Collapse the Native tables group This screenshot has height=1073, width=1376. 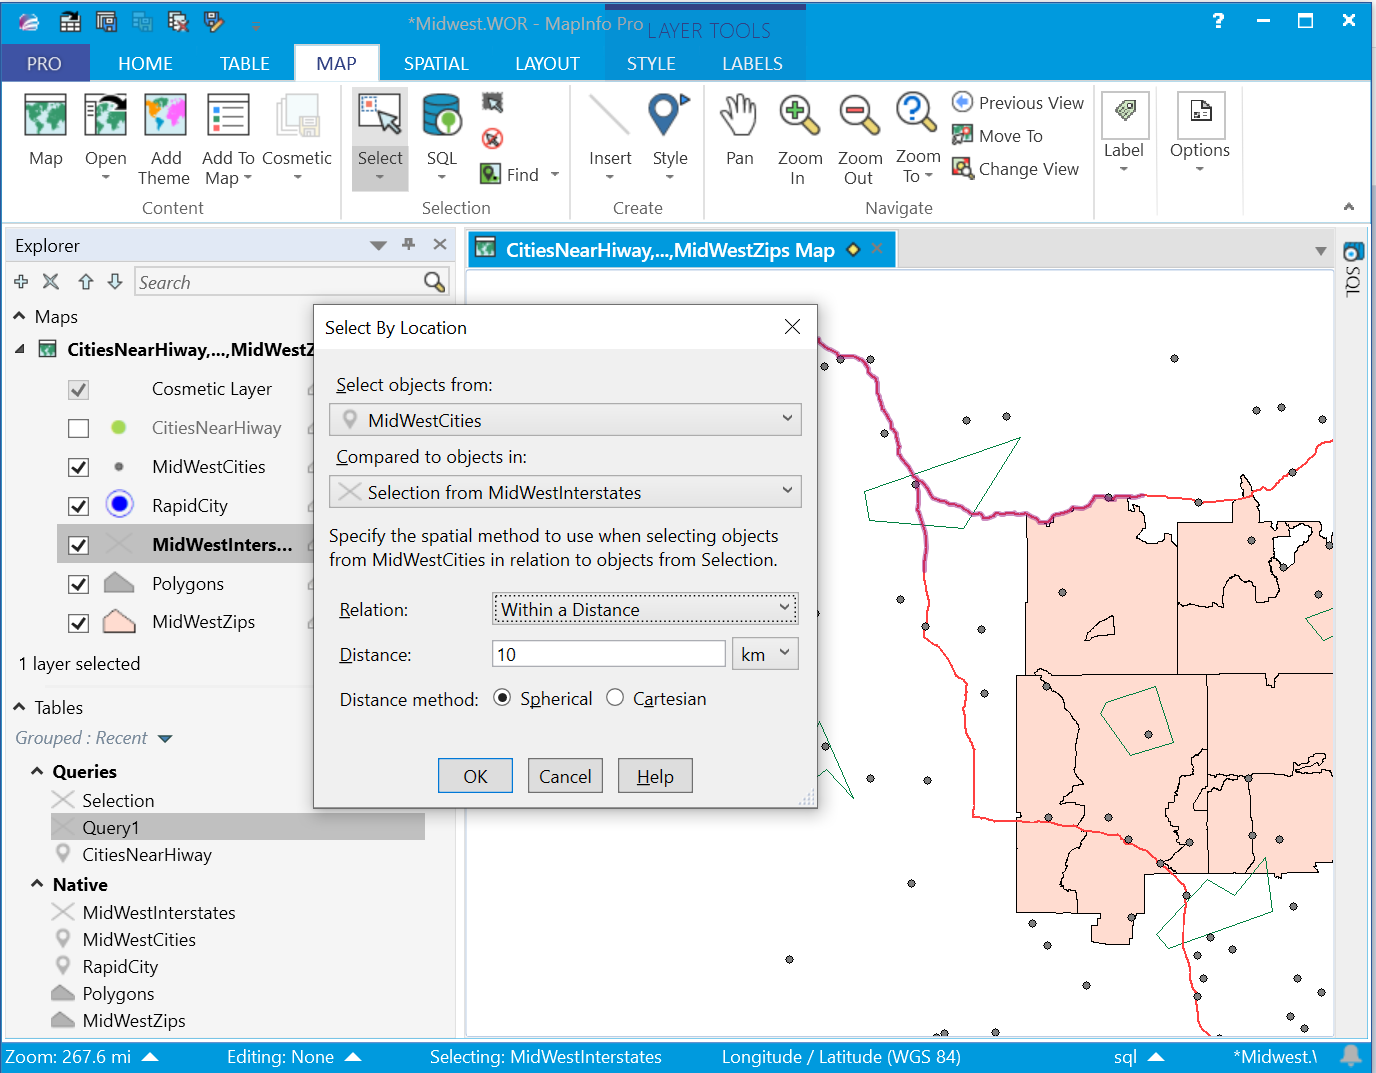(x=37, y=884)
